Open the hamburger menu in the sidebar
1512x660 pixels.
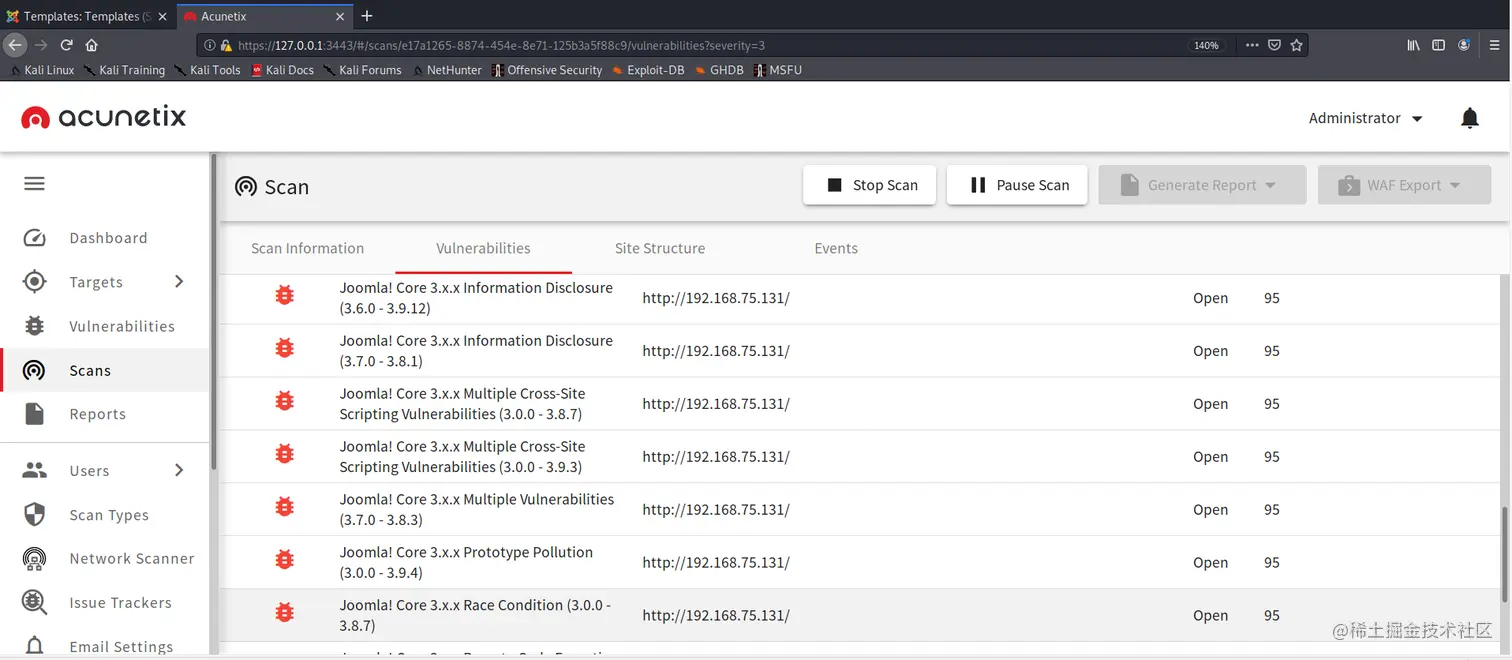[x=34, y=184]
